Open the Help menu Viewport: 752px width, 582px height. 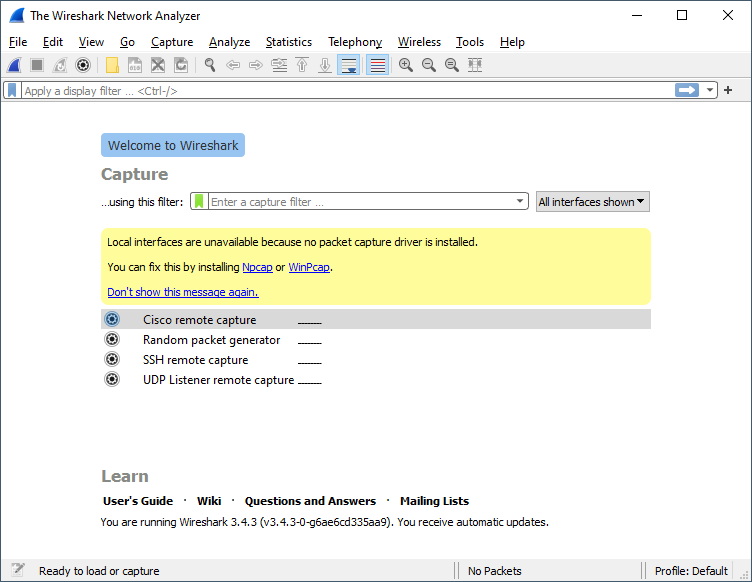pyautogui.click(x=512, y=42)
